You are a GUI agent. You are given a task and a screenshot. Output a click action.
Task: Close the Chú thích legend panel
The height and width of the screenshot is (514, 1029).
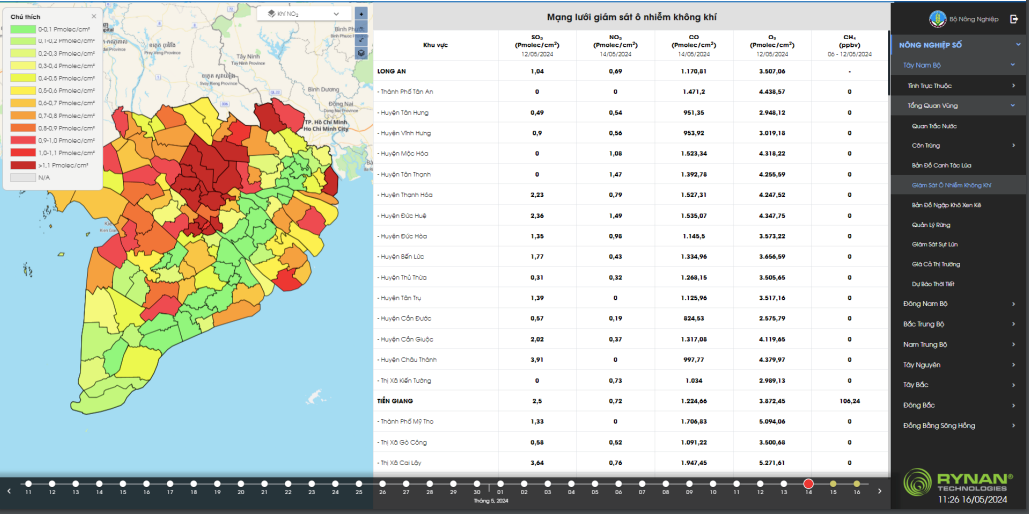94,16
